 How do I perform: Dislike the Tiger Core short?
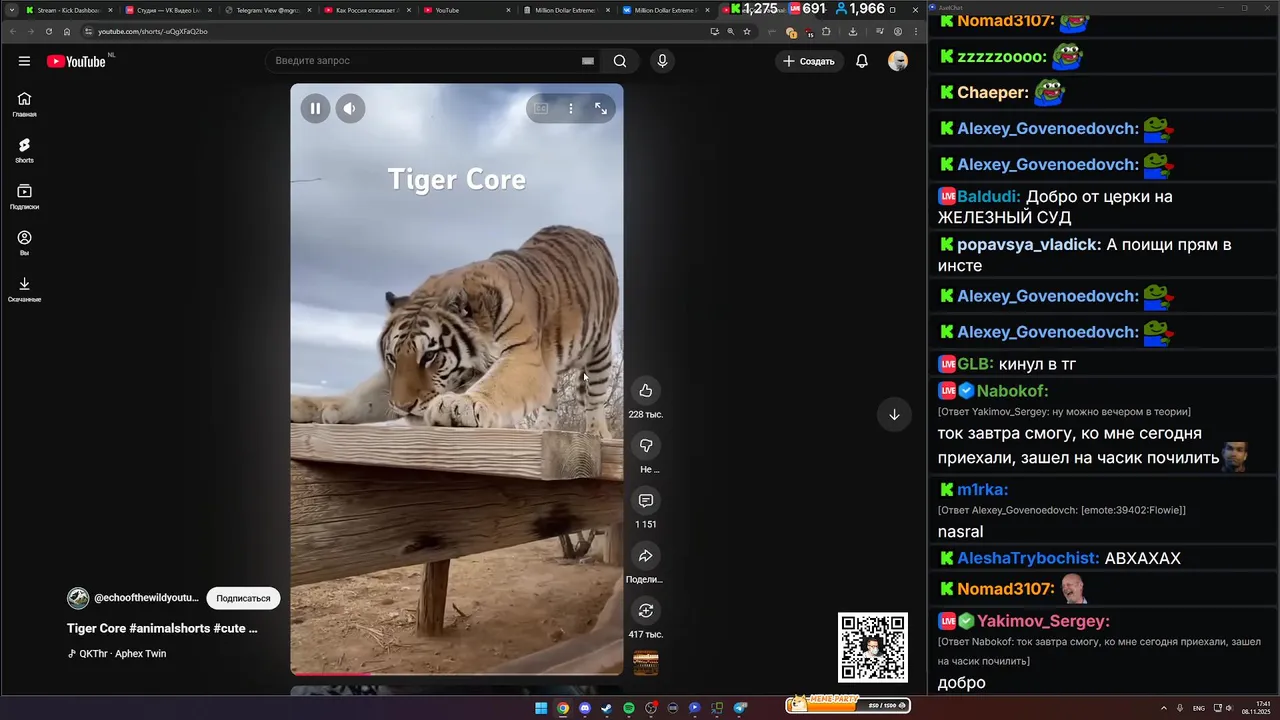click(645, 445)
